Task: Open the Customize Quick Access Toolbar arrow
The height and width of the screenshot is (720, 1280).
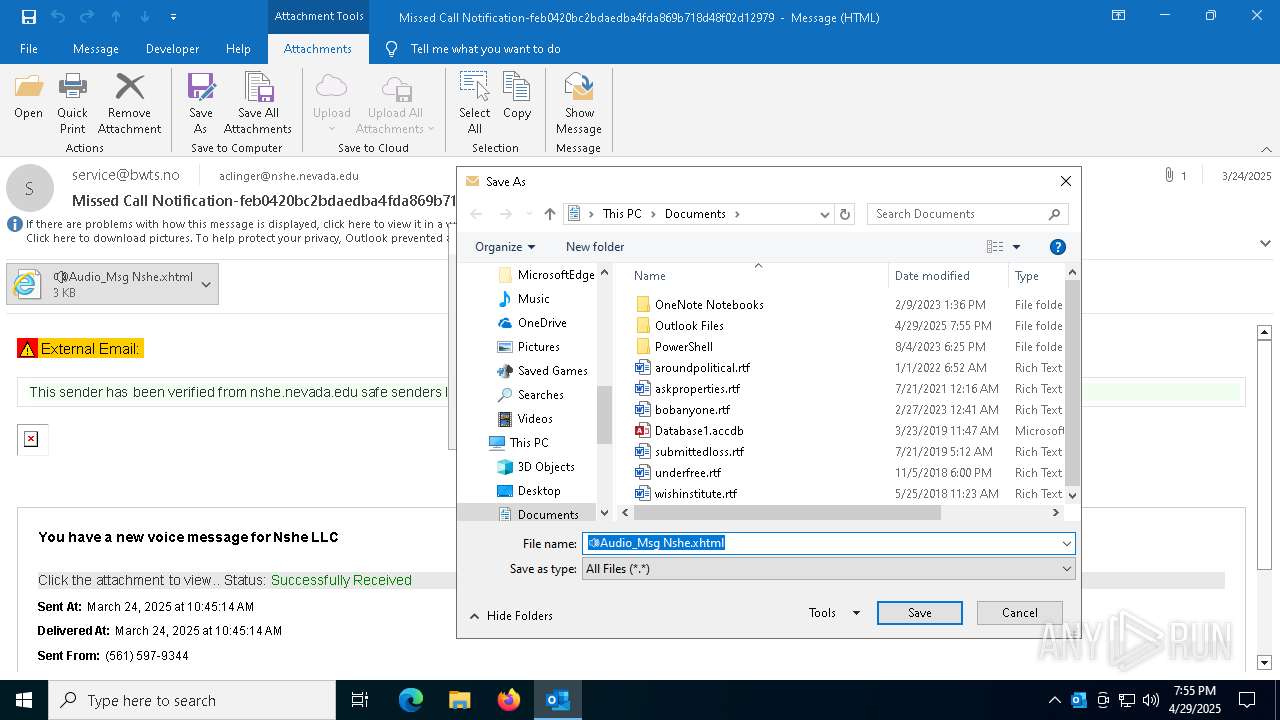Action: click(x=174, y=17)
